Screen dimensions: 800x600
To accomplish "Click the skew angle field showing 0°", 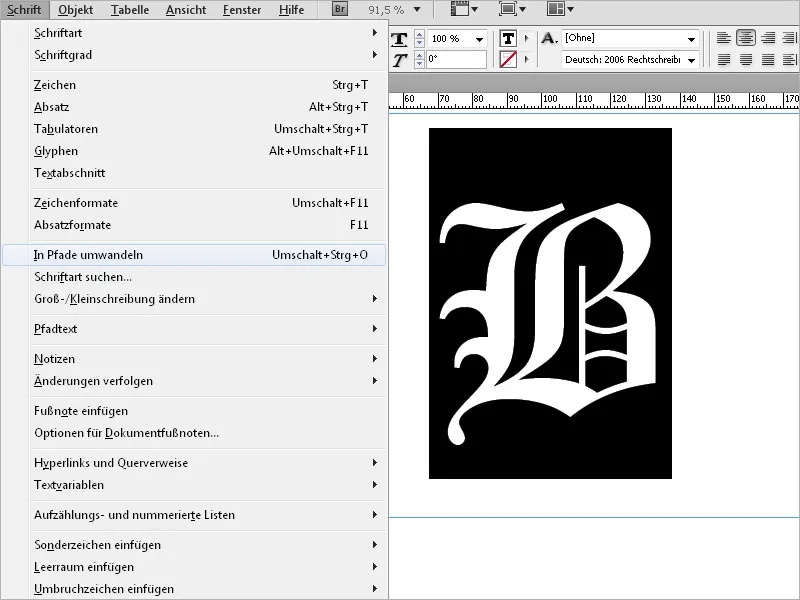I will 456,59.
